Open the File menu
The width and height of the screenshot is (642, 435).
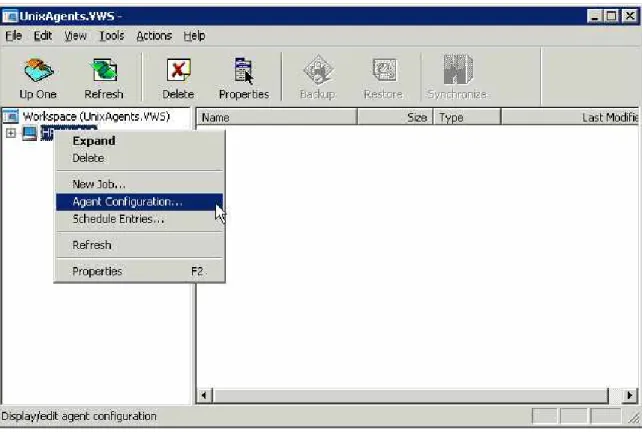(14, 36)
